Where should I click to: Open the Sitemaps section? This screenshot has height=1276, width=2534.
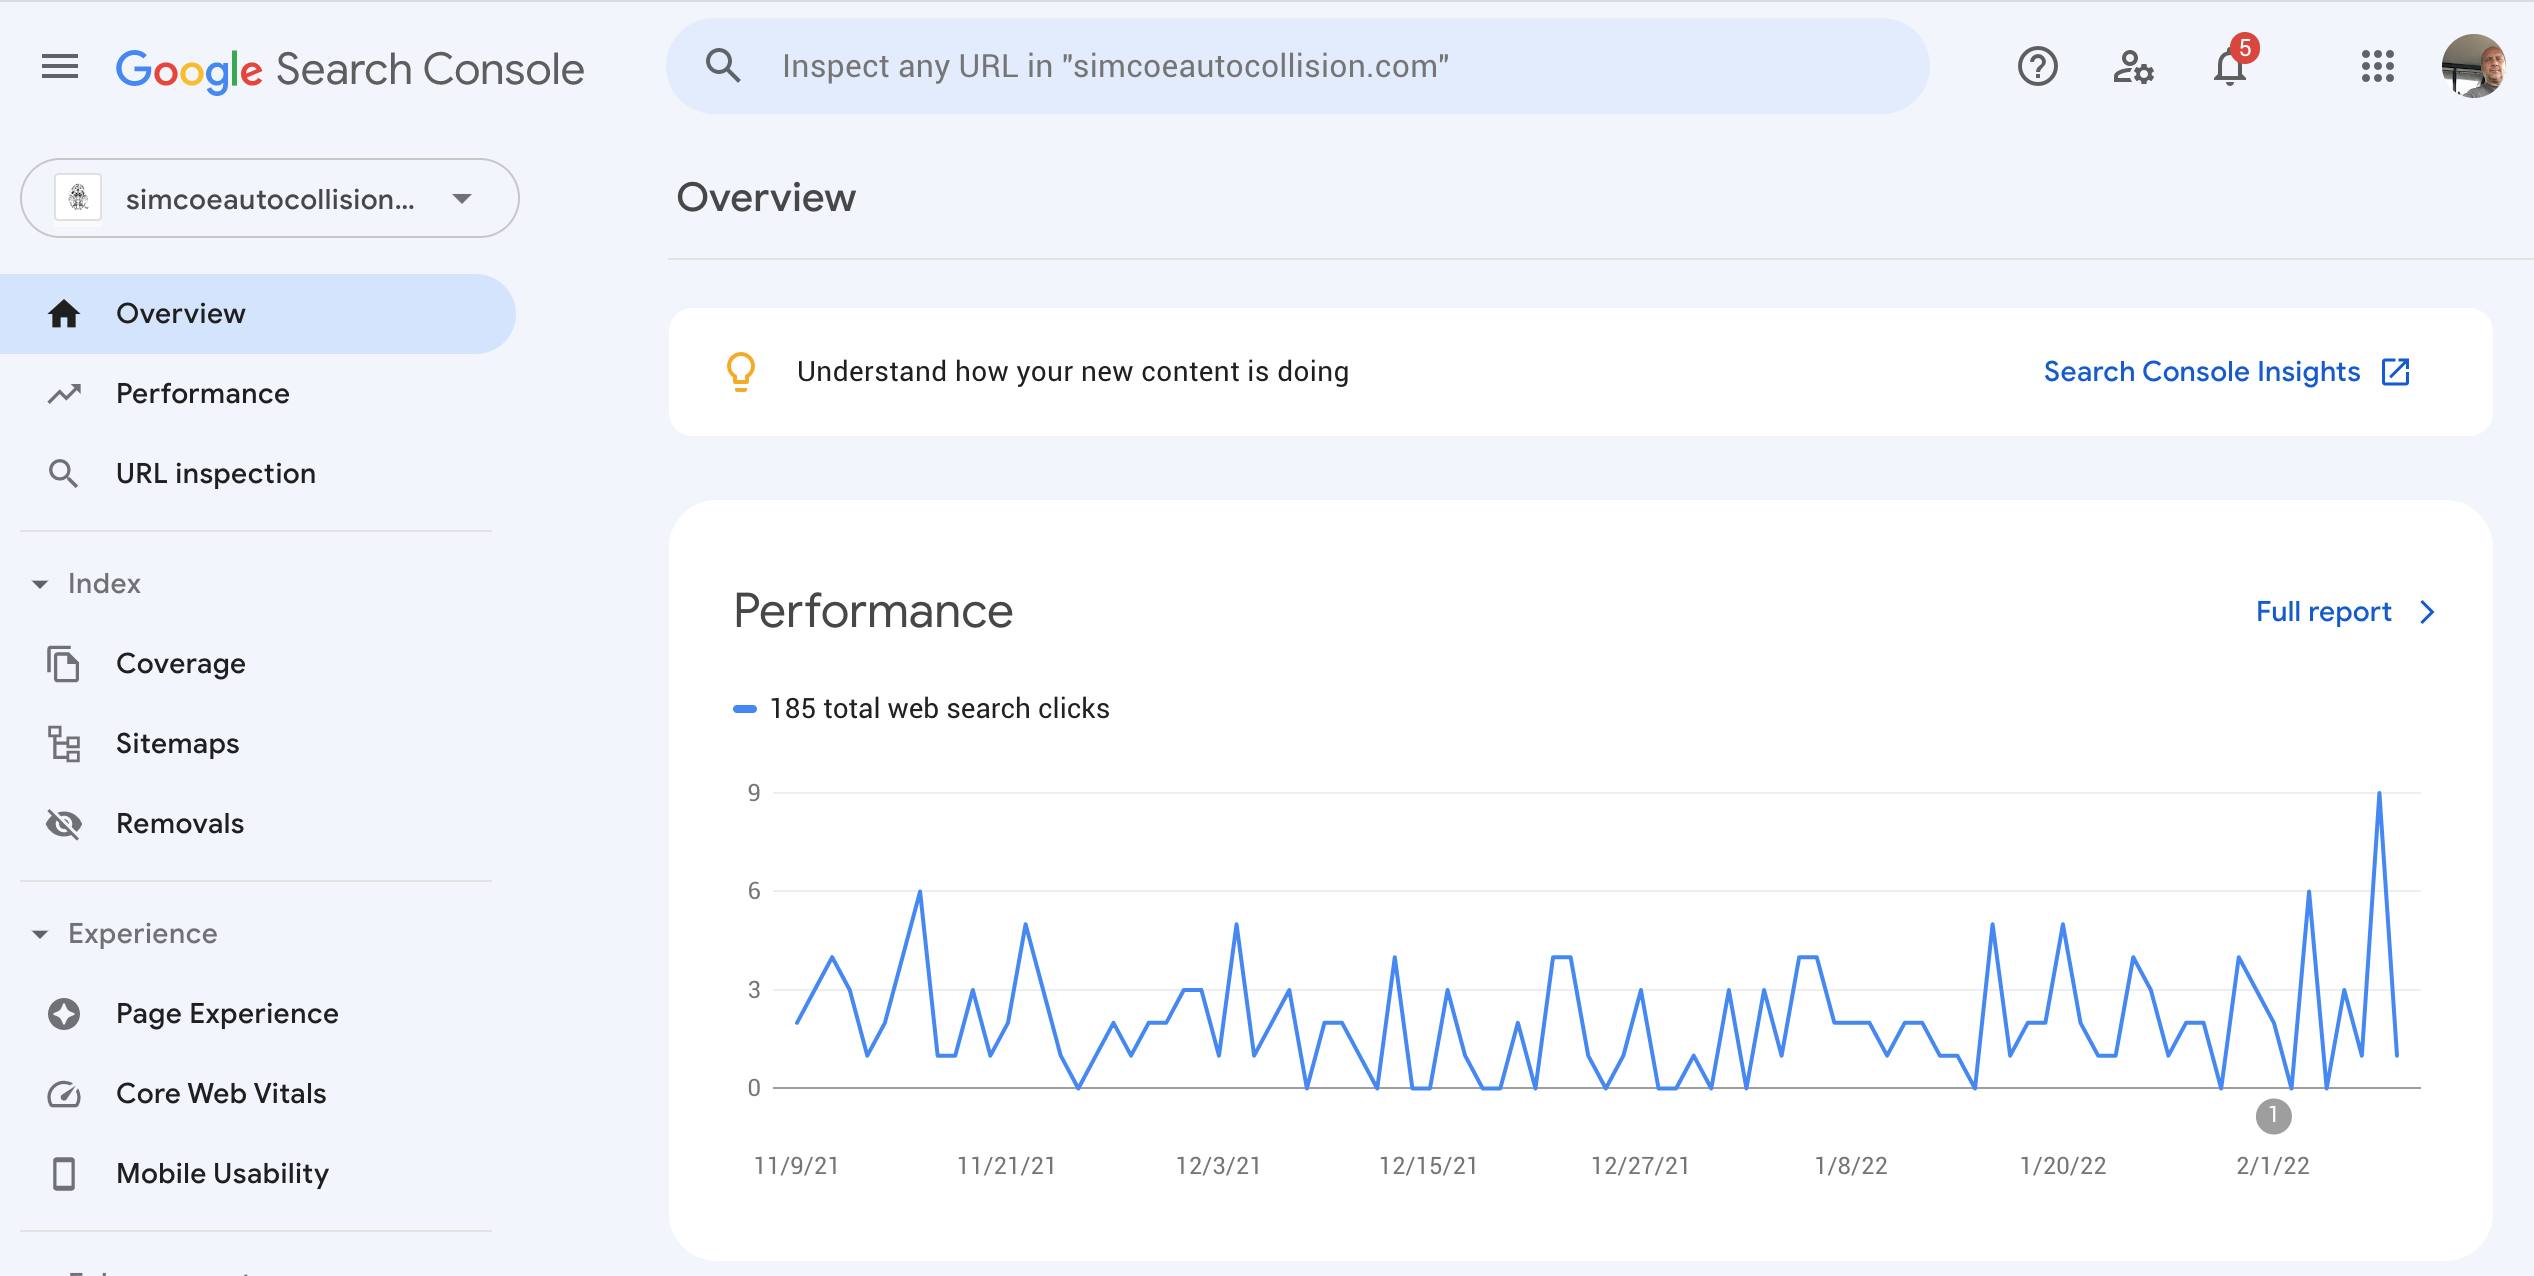click(x=177, y=743)
